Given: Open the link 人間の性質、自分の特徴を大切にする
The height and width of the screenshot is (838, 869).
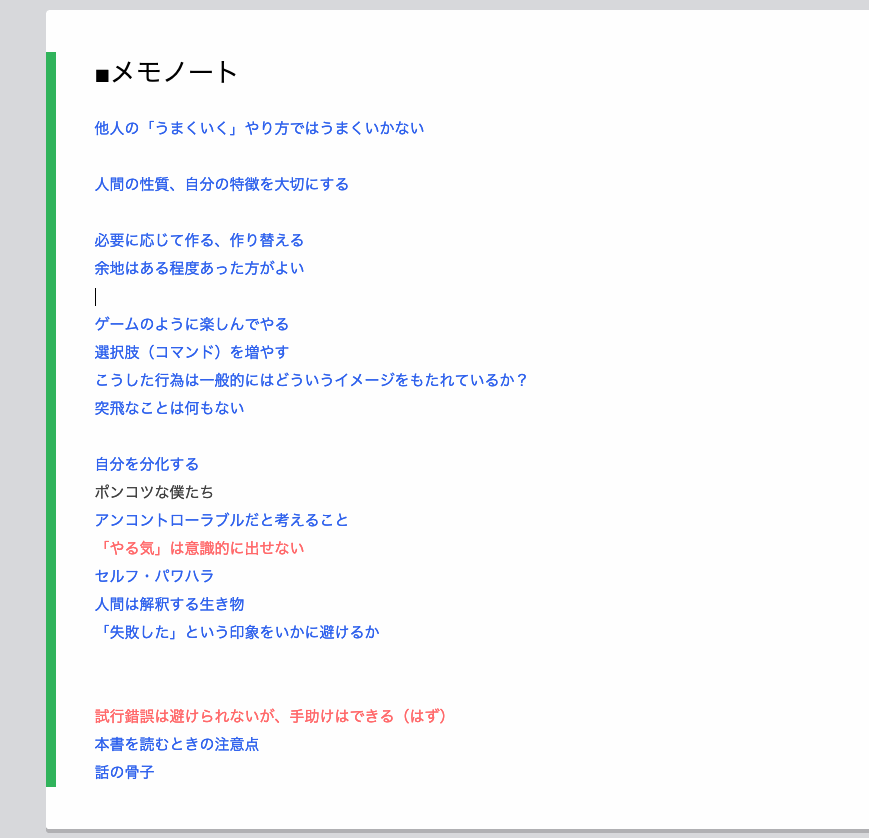Looking at the screenshot, I should click(x=222, y=184).
